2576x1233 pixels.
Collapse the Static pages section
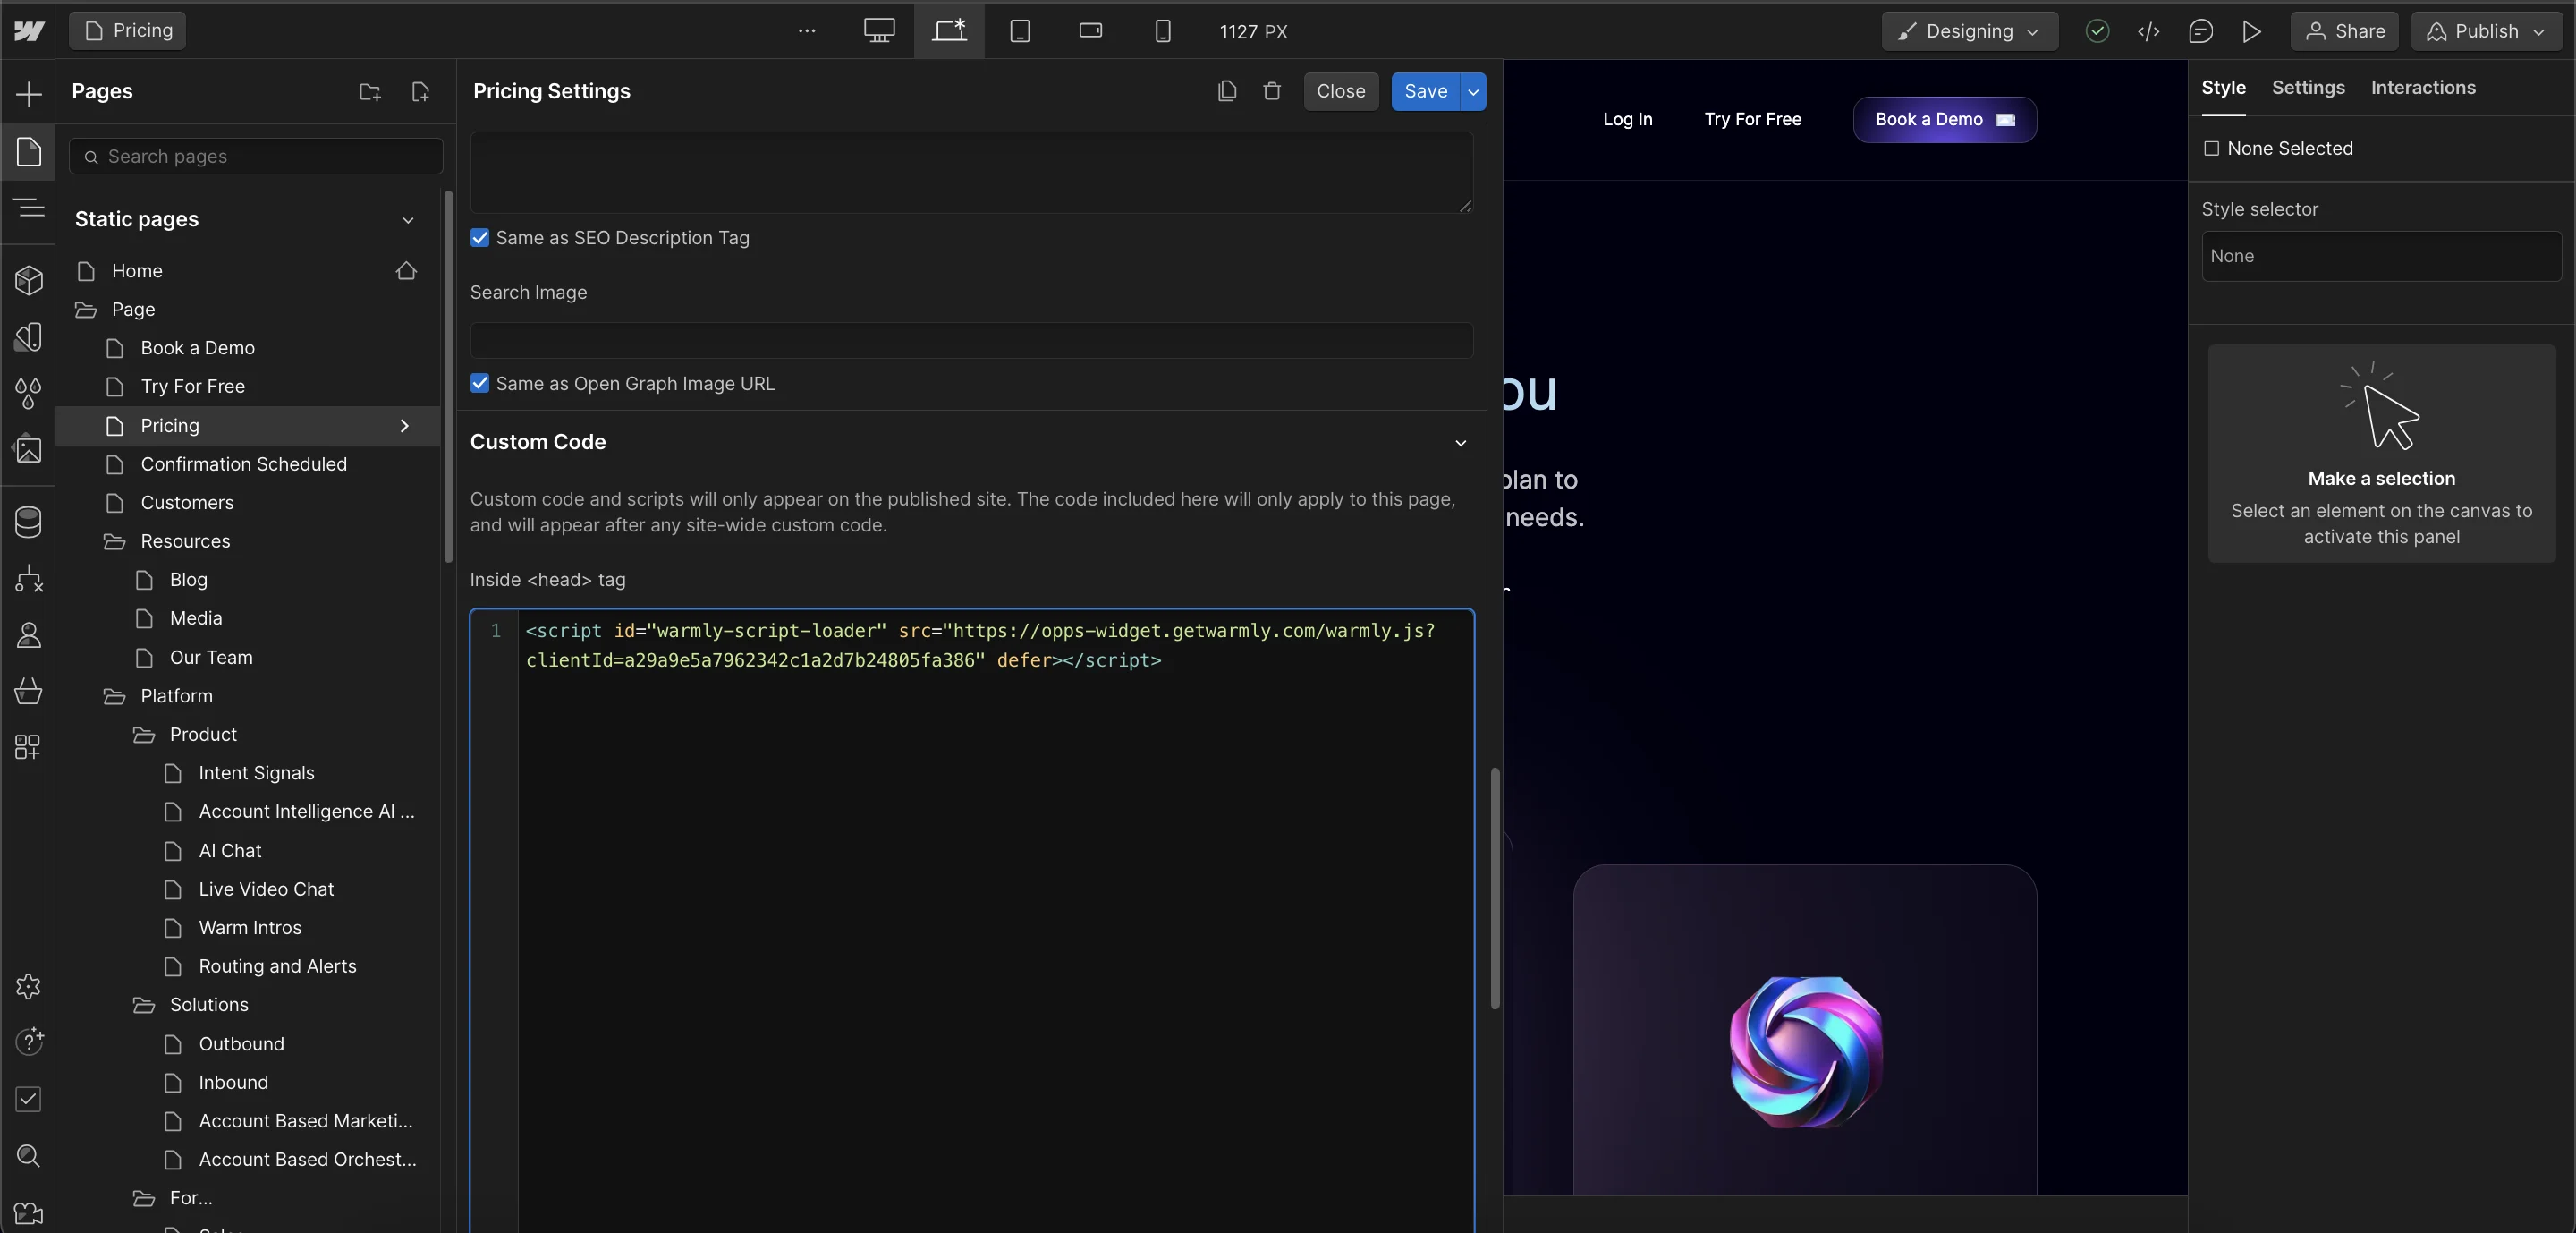click(408, 220)
